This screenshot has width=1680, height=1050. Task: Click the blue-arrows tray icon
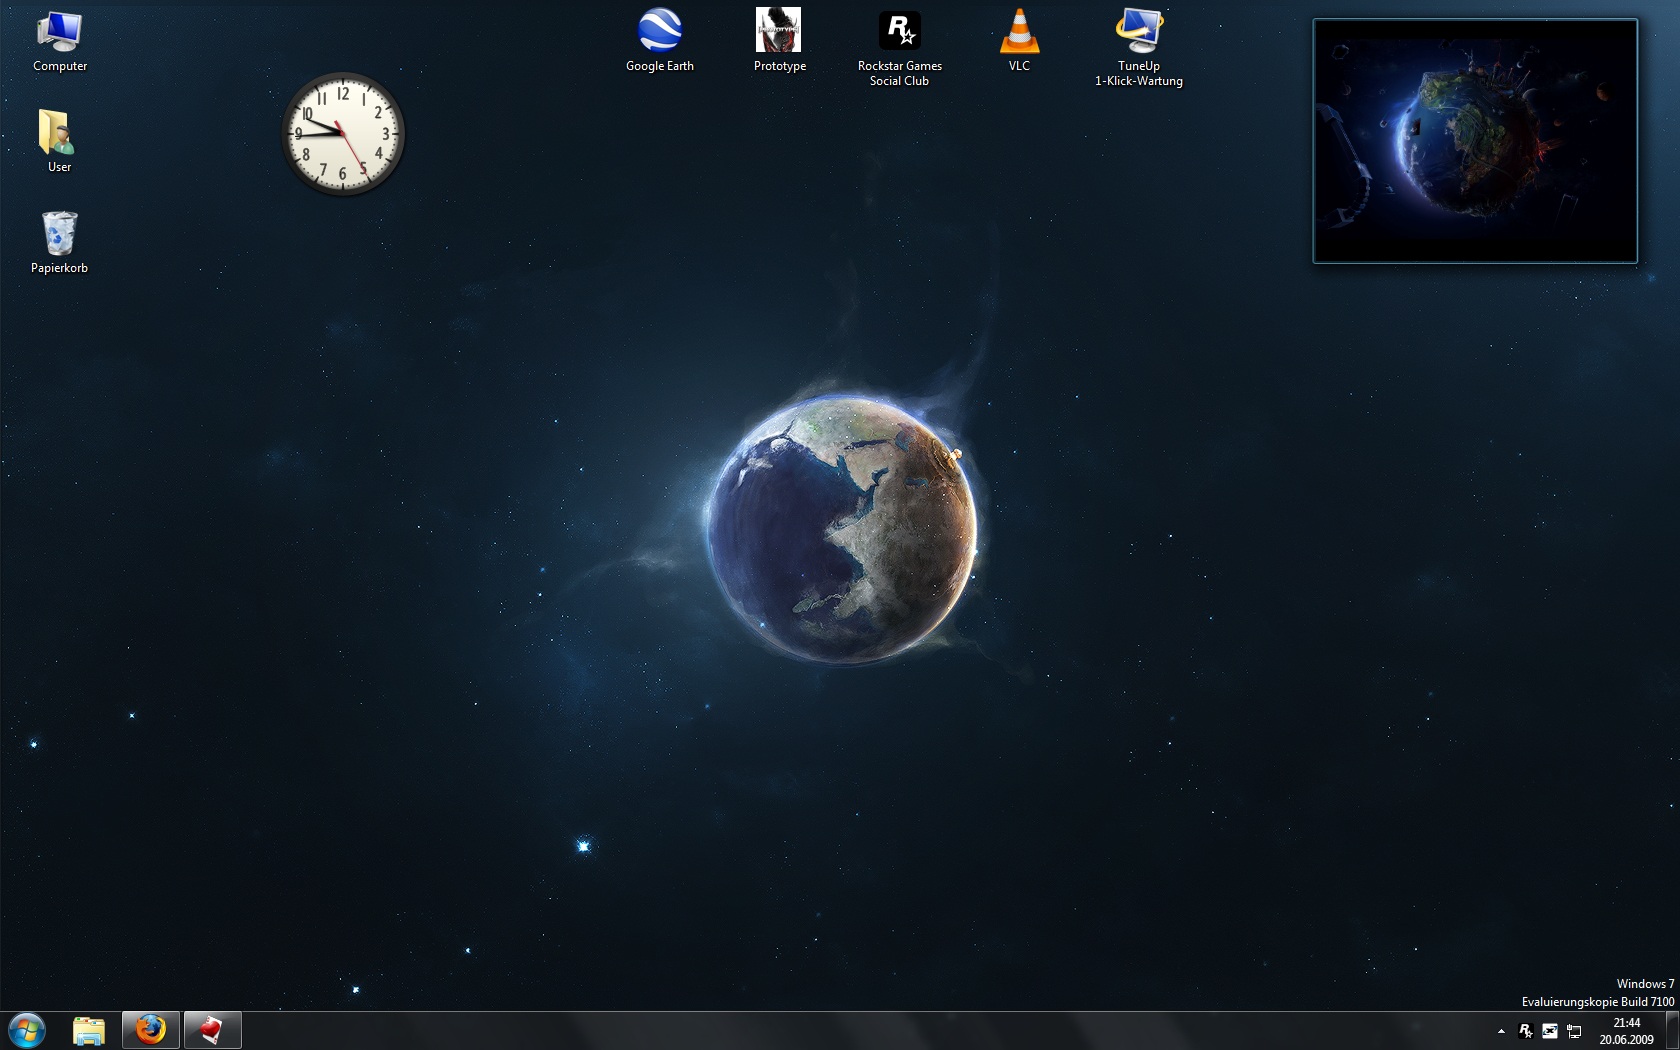[x=1549, y=1031]
